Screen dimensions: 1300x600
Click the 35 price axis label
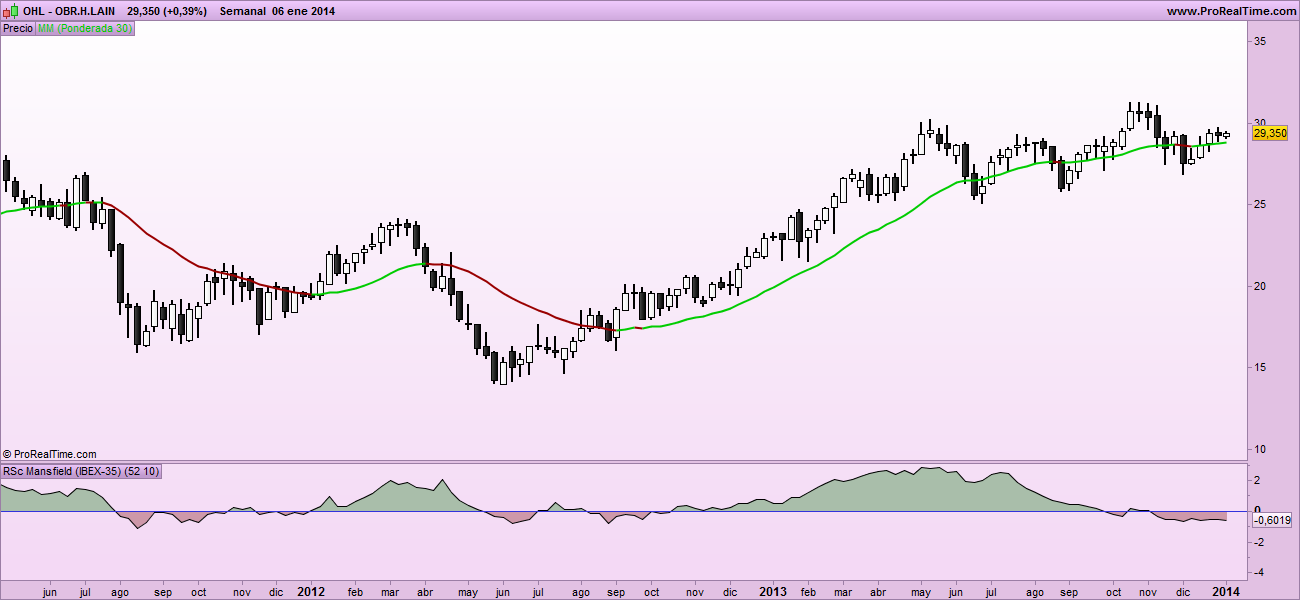[1261, 41]
